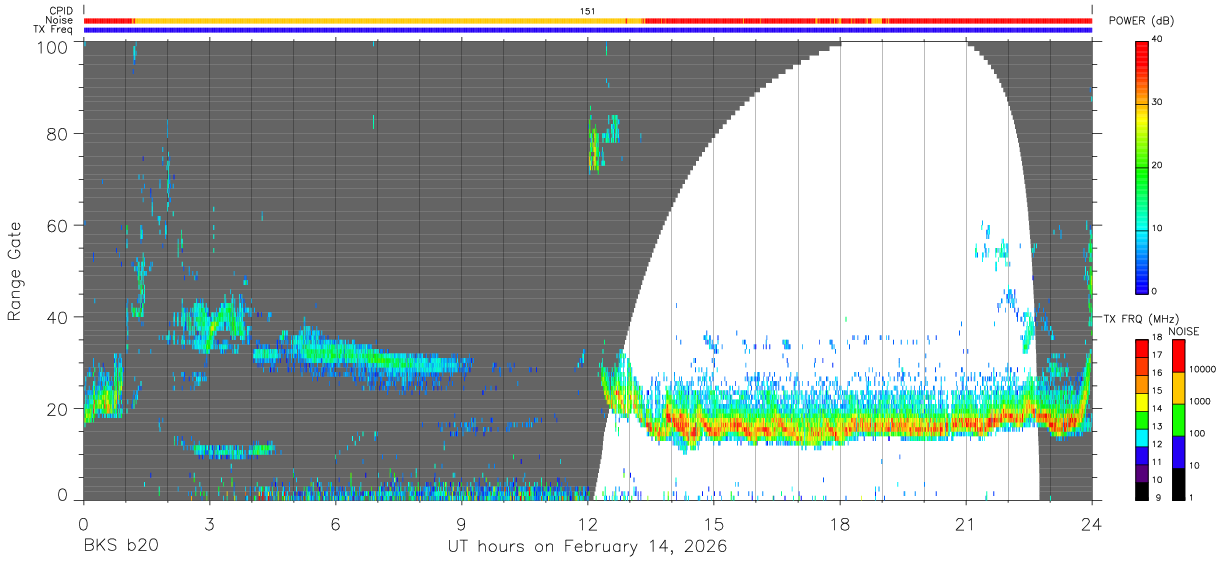This screenshot has width=1228, height=567.
Task: Click the 24 tick on the UT hours axis
Action: [x=1092, y=524]
